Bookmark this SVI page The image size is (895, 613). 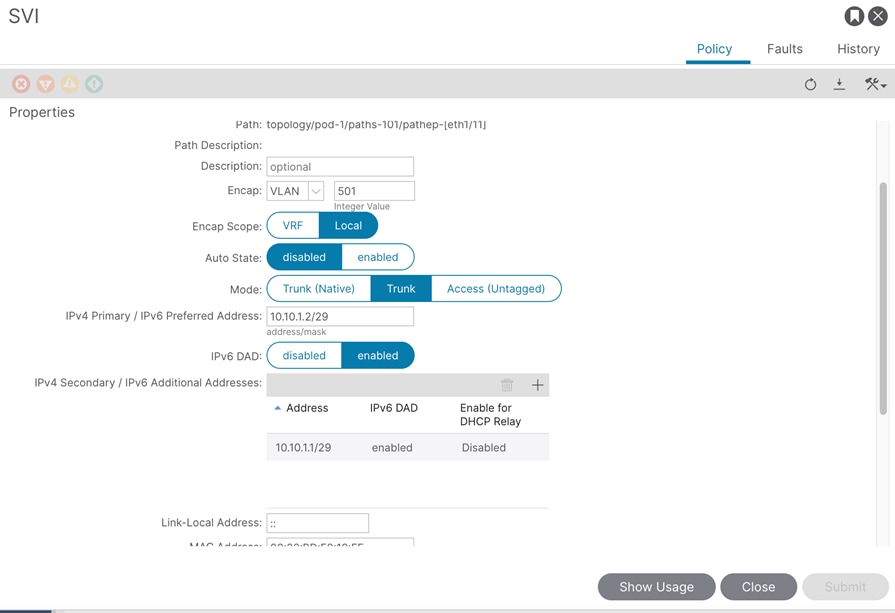pyautogui.click(x=854, y=15)
